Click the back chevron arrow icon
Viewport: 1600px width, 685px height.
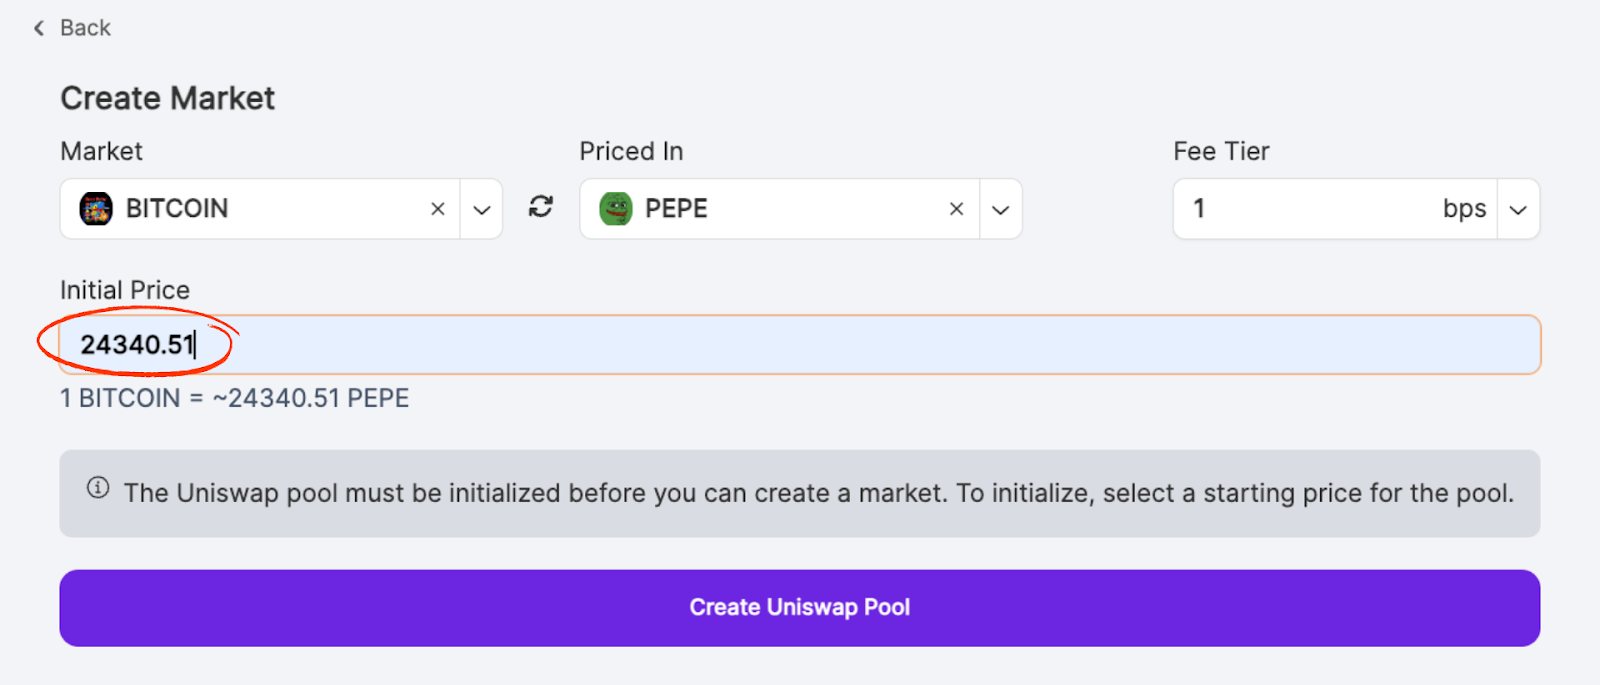(x=39, y=28)
